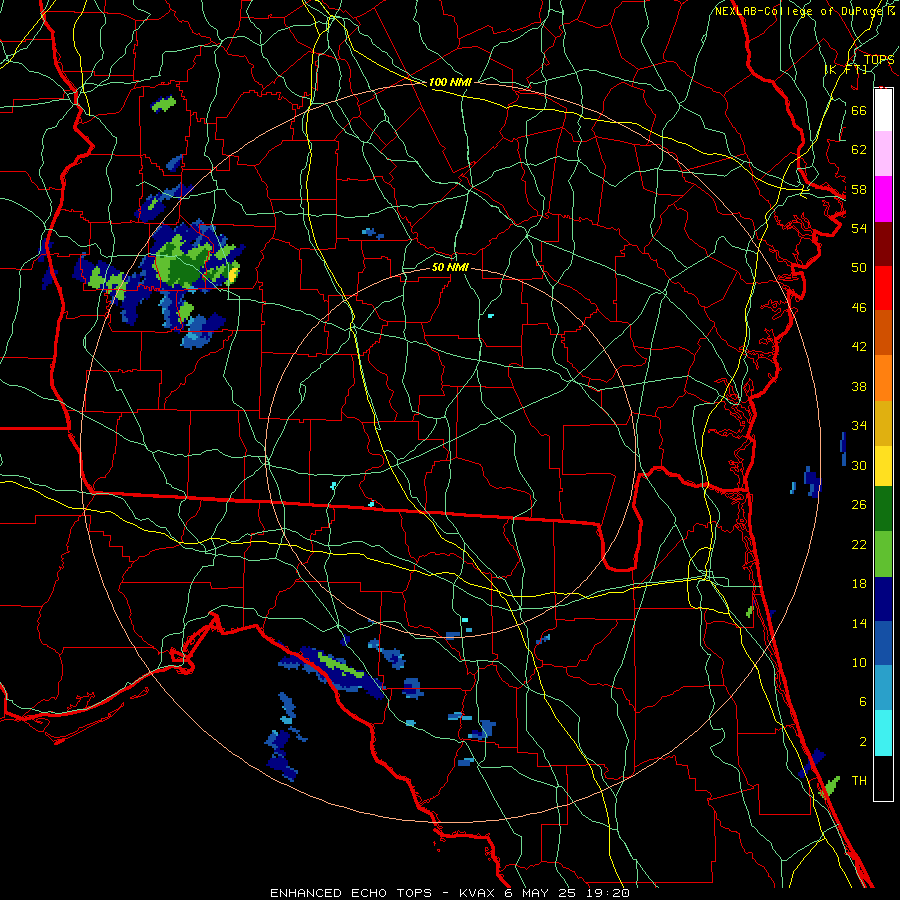Viewport: 900px width, 900px height.
Task: Select the 'TH' threshold legend label
Action: 859,780
